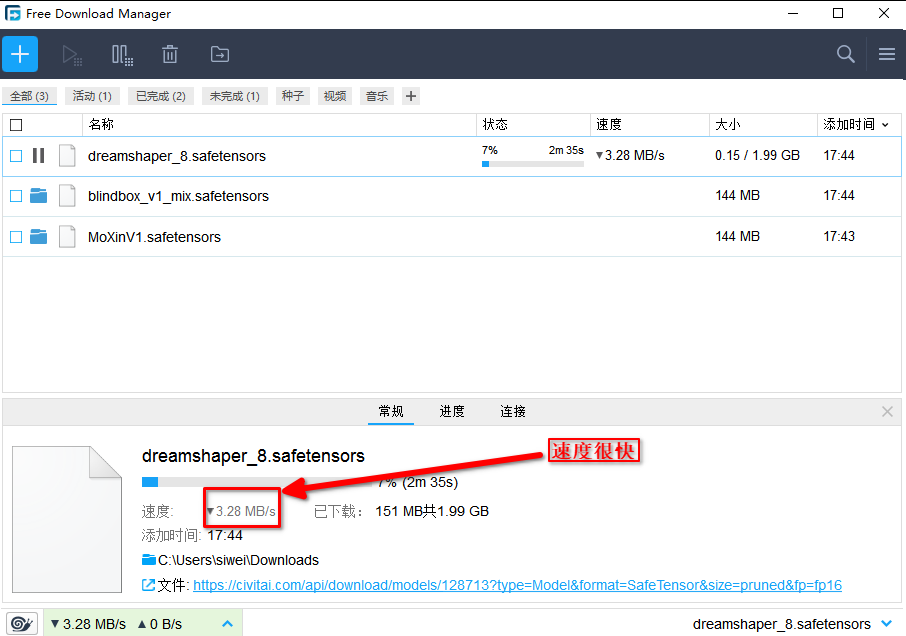Expand the speed limit chevron in status bar

click(x=227, y=624)
